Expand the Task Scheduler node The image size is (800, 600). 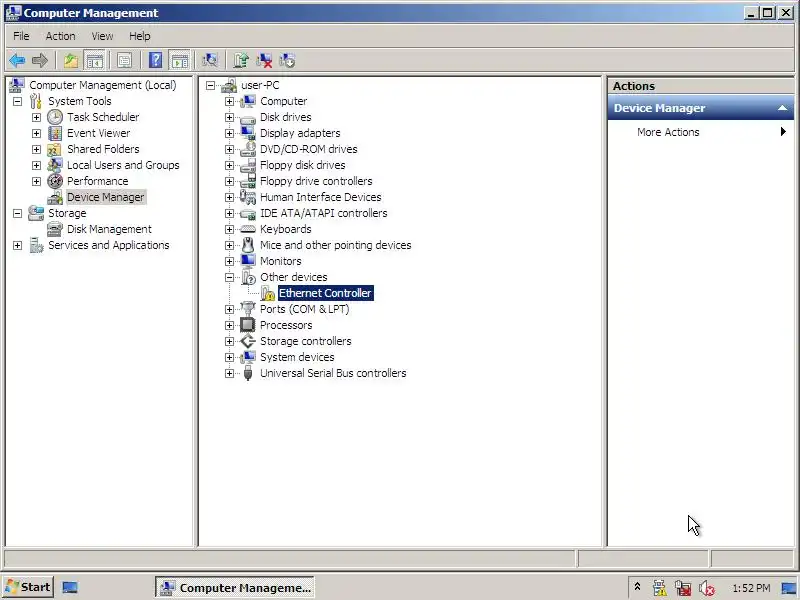[x=36, y=117]
